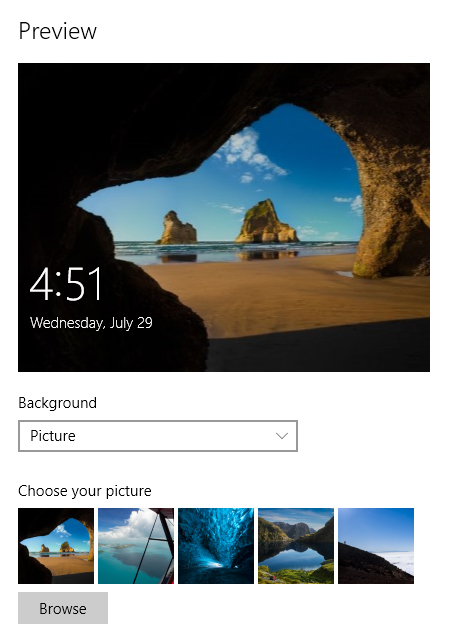Choose the dark hillside above clouds thumbnail
471x635 pixels.
coord(376,546)
